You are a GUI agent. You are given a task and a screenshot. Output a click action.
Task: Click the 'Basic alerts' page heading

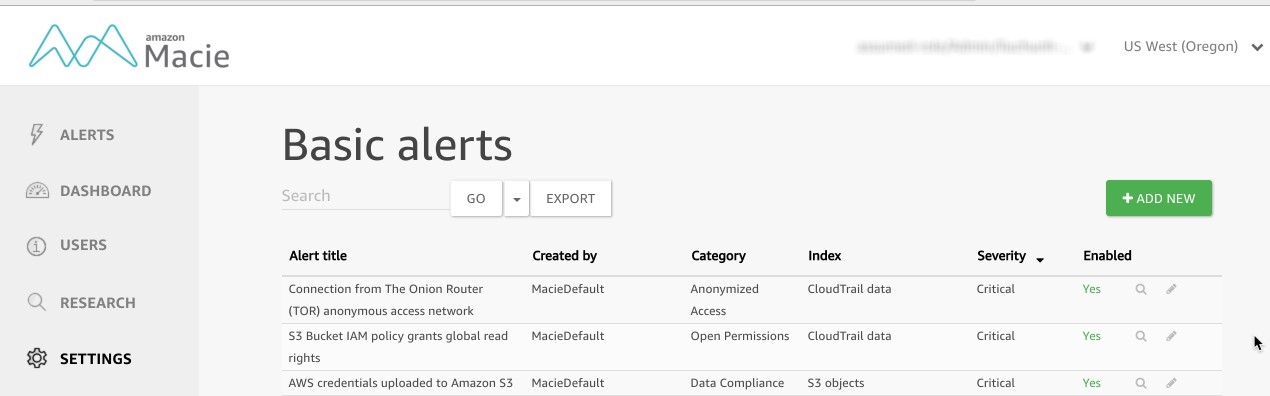coord(397,145)
